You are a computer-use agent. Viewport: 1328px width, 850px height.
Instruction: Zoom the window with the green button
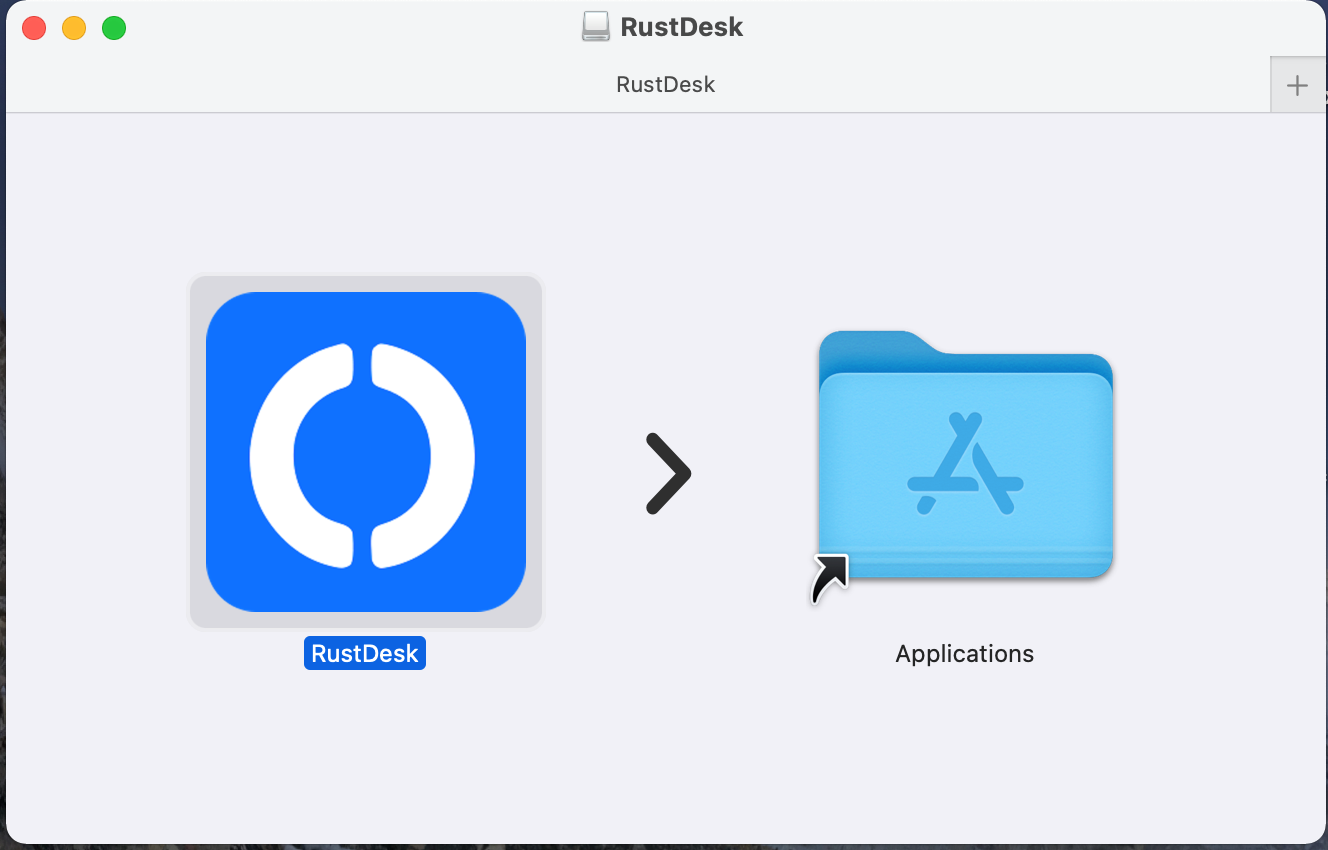[114, 28]
